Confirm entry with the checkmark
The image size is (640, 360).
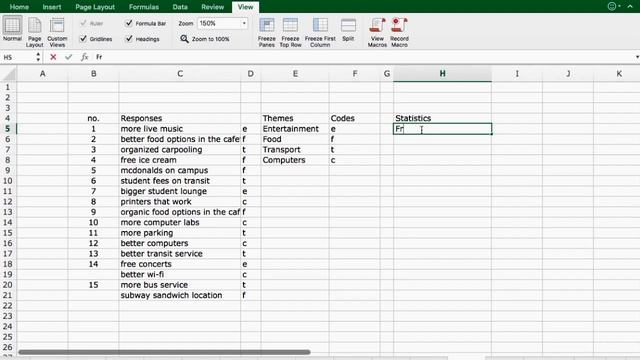click(x=69, y=57)
